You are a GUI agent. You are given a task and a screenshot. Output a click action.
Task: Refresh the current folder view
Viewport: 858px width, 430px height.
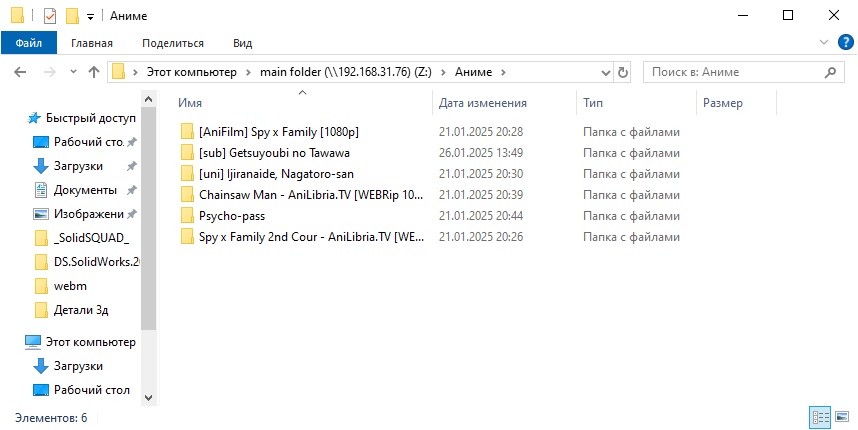(623, 72)
